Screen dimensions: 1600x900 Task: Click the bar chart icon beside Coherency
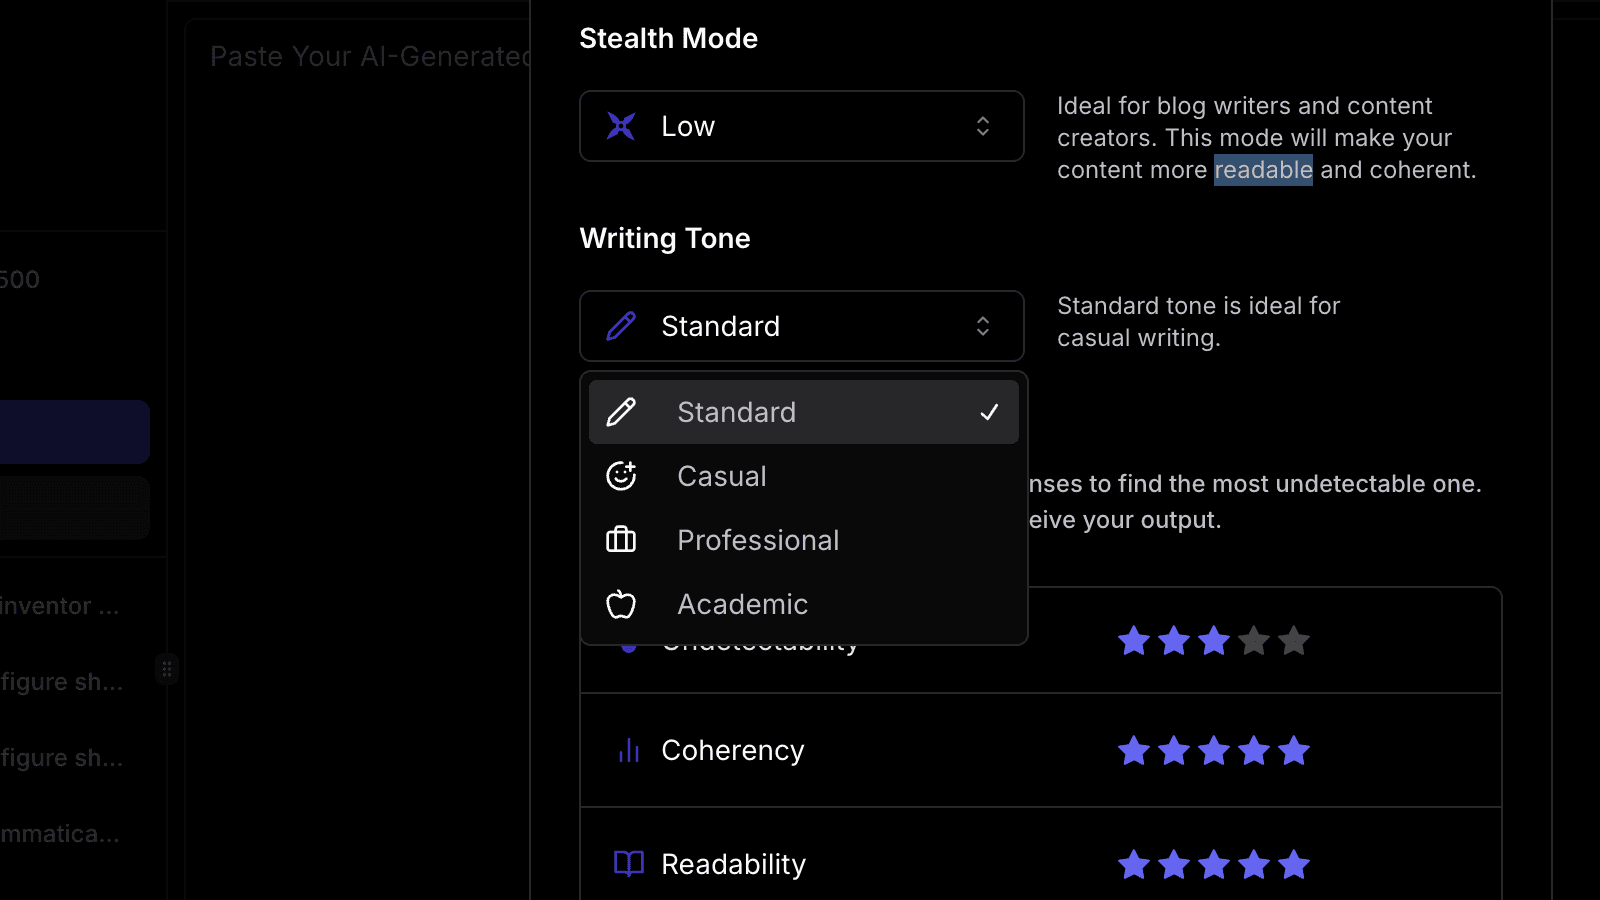(627, 750)
